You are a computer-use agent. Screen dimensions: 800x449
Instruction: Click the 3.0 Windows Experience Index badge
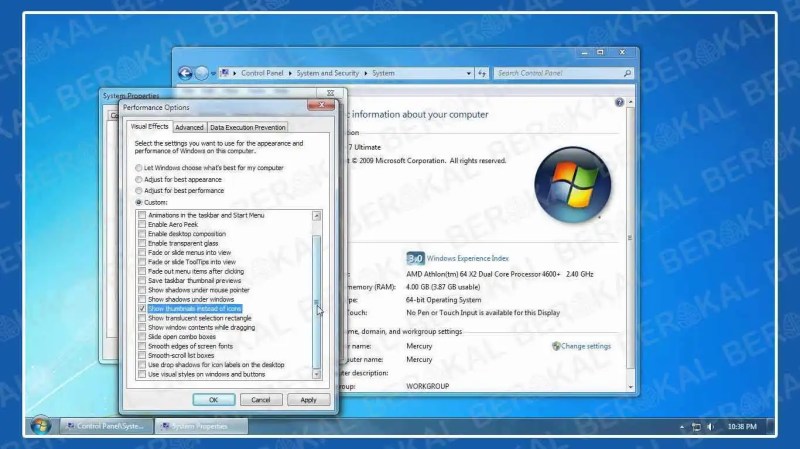[x=415, y=258]
